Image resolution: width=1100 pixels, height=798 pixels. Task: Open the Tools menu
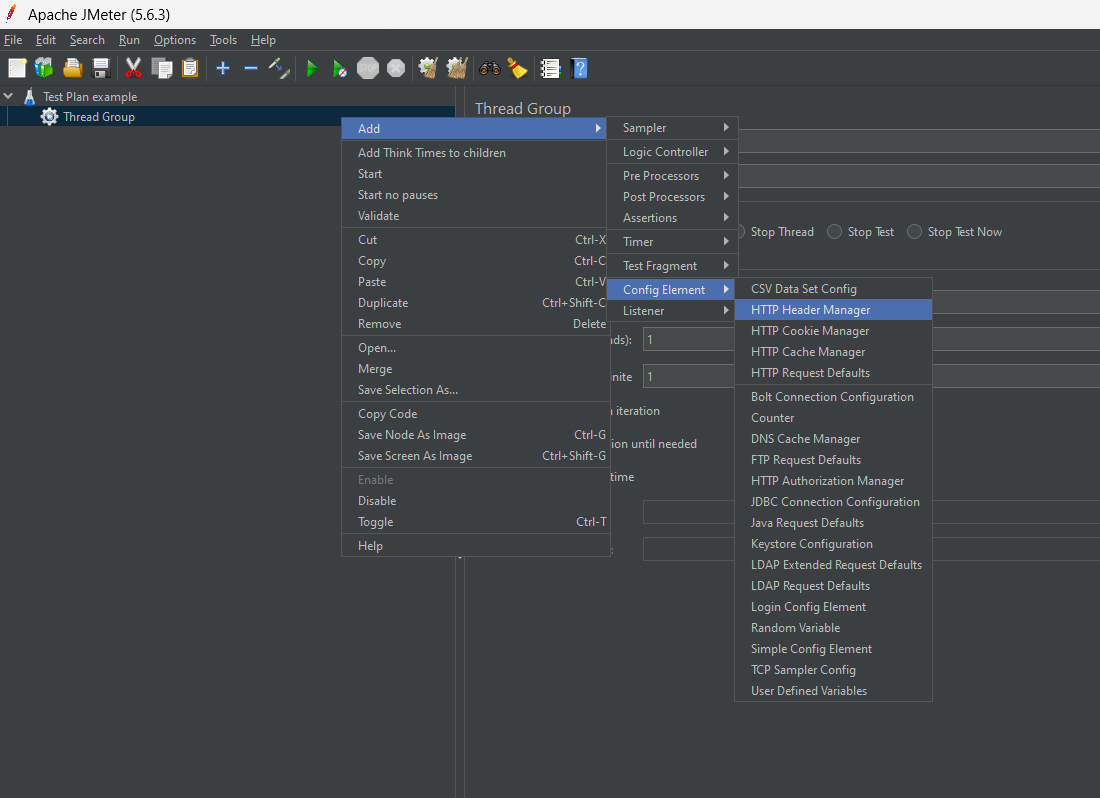pyautogui.click(x=223, y=40)
